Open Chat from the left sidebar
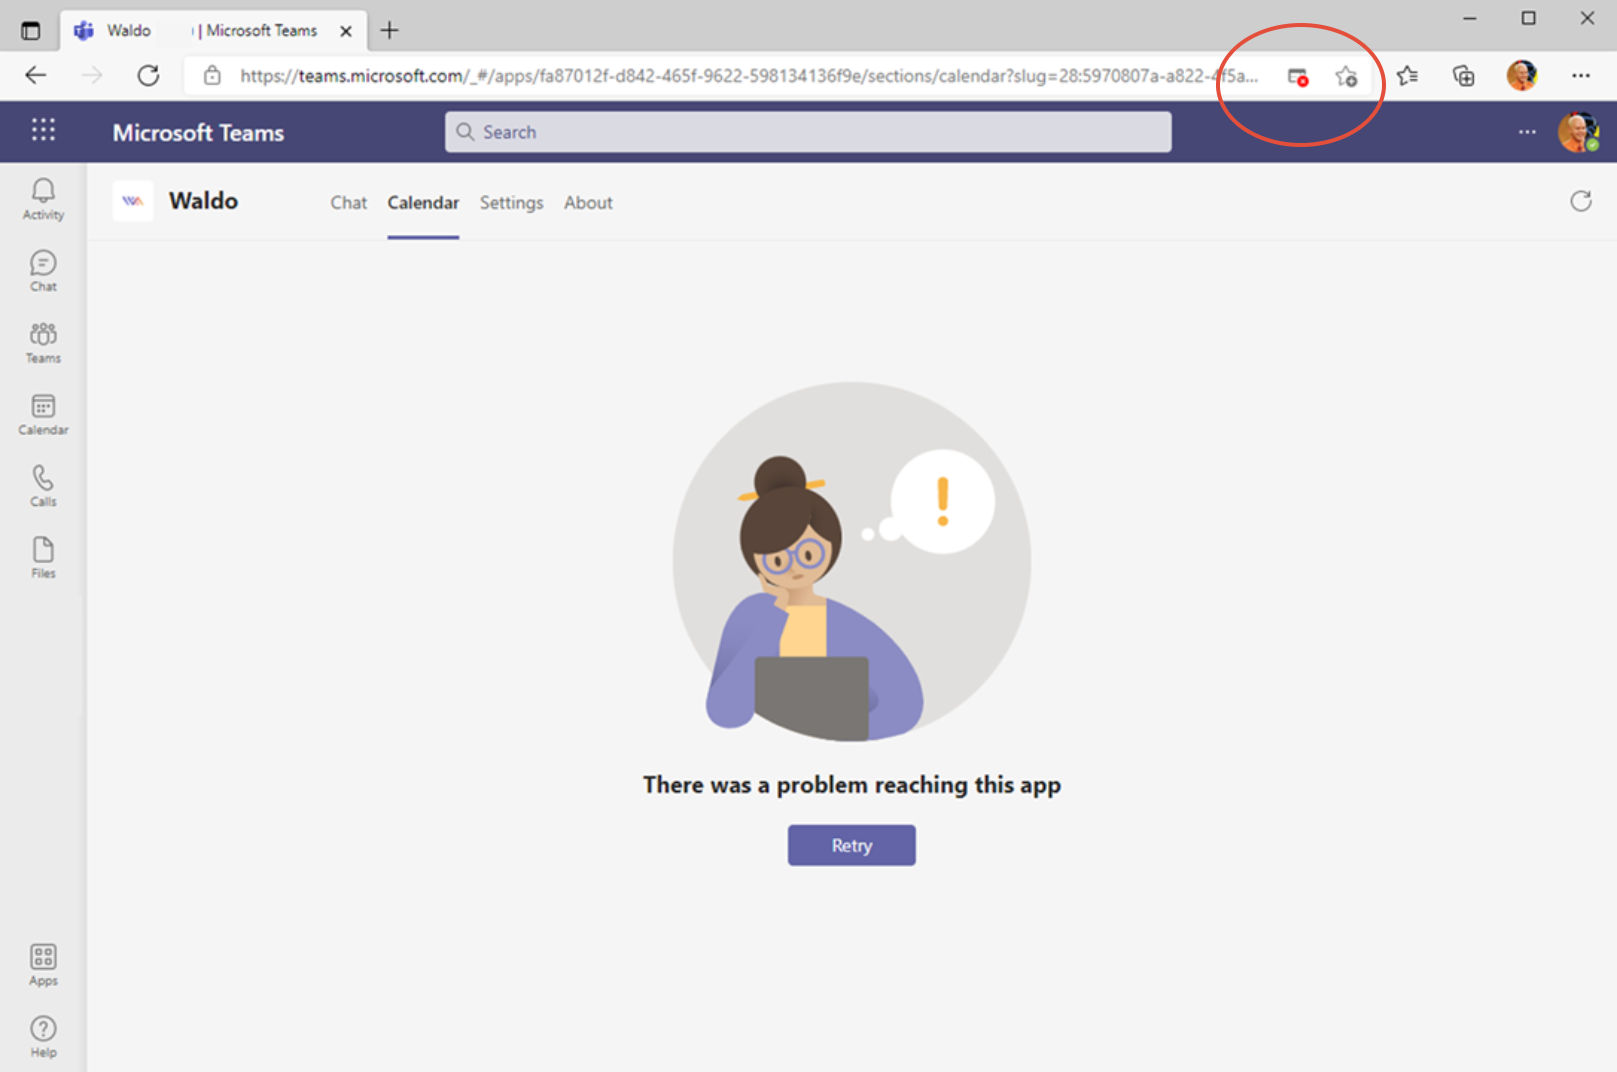The width and height of the screenshot is (1617, 1072). [x=43, y=271]
